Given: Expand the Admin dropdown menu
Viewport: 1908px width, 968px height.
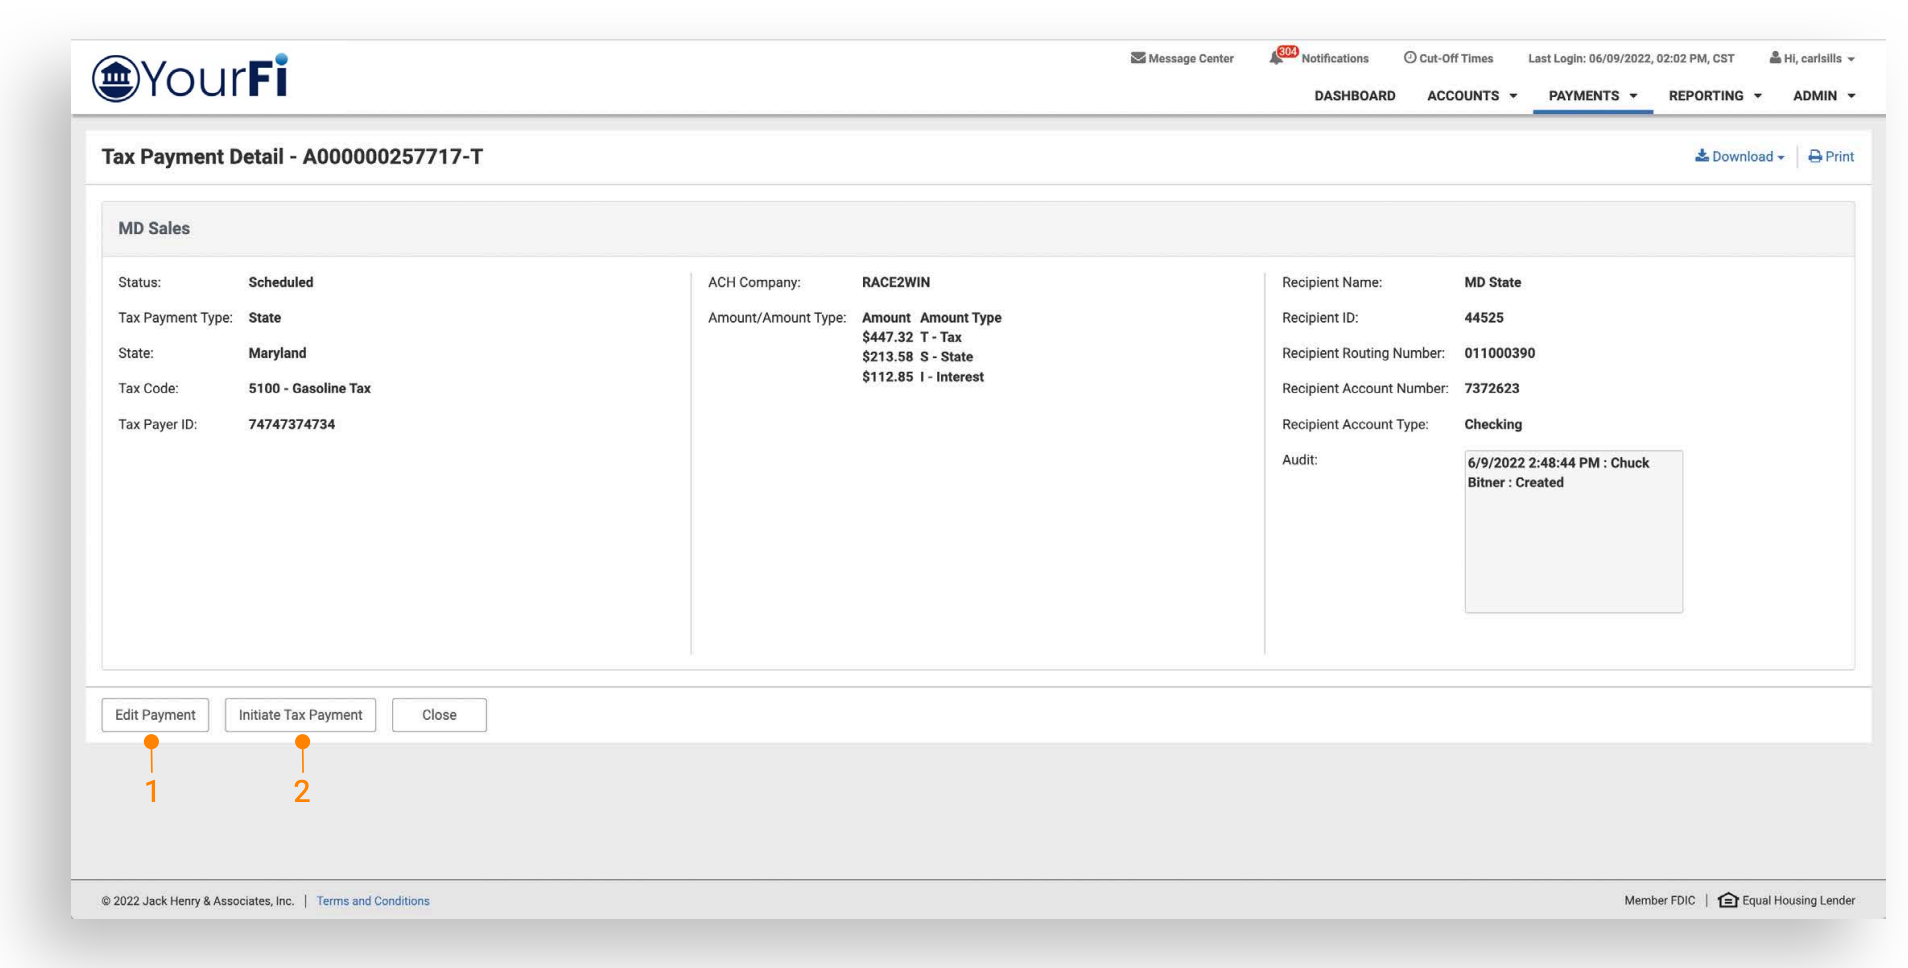Looking at the screenshot, I should (x=1823, y=96).
